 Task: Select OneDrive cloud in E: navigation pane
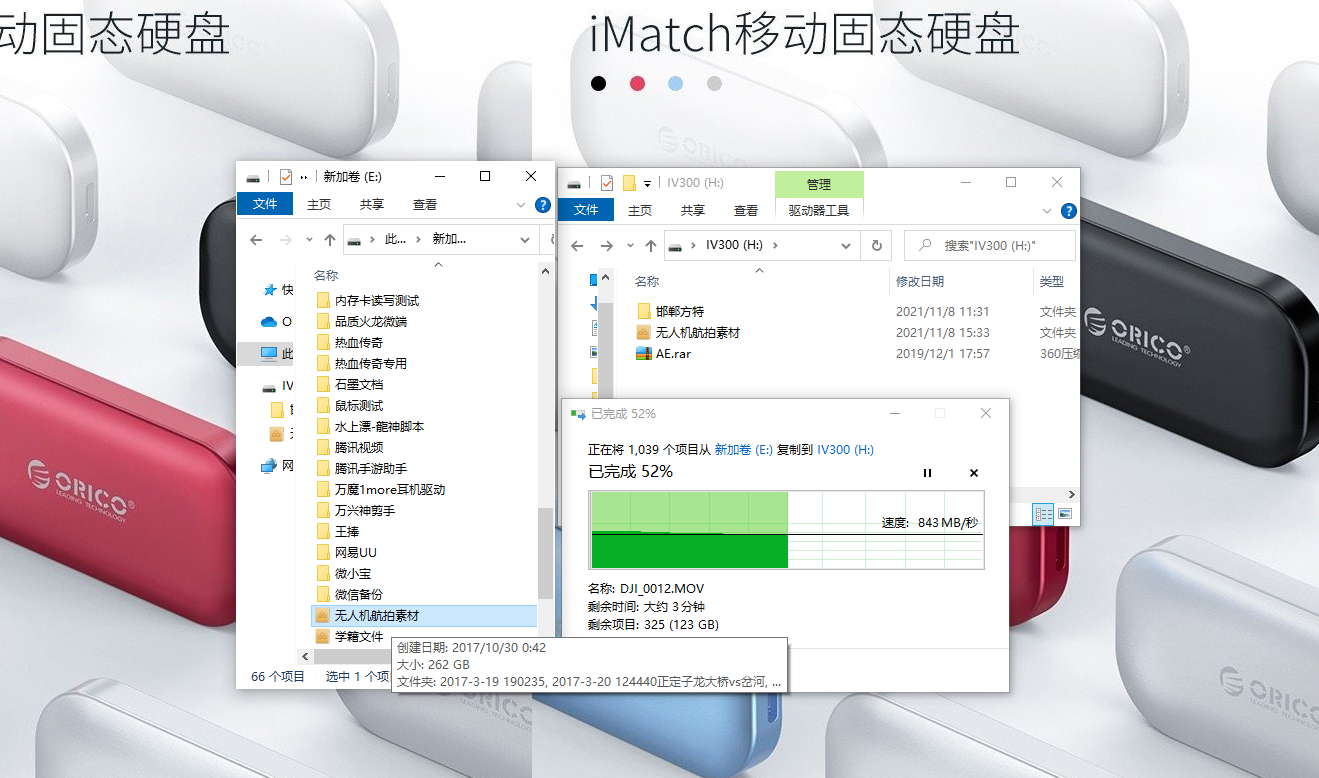268,322
